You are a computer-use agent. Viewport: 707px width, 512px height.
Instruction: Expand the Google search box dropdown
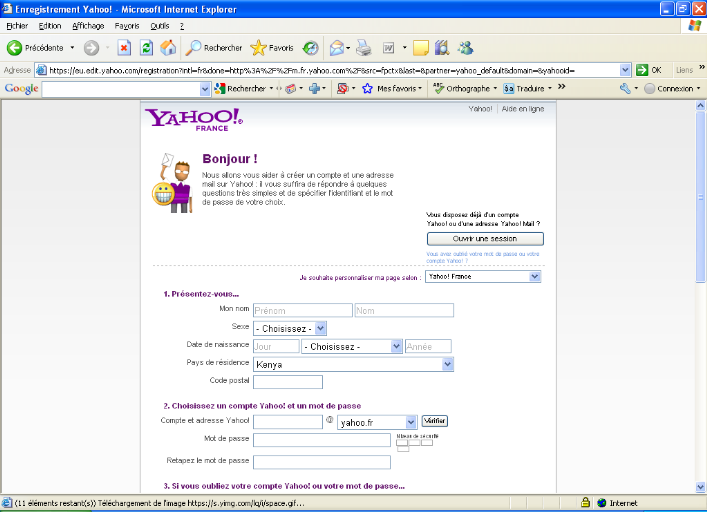pos(205,89)
